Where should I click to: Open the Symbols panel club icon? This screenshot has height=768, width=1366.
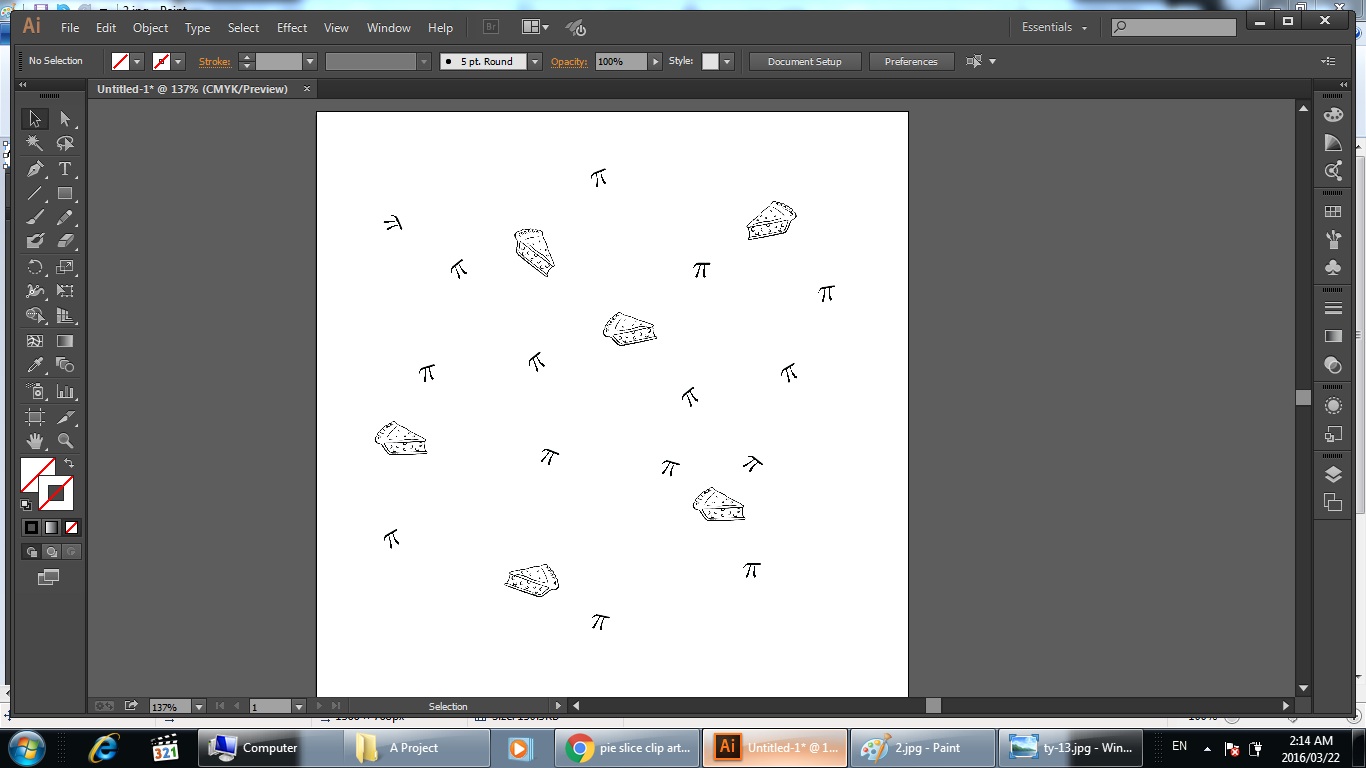pos(1333,268)
